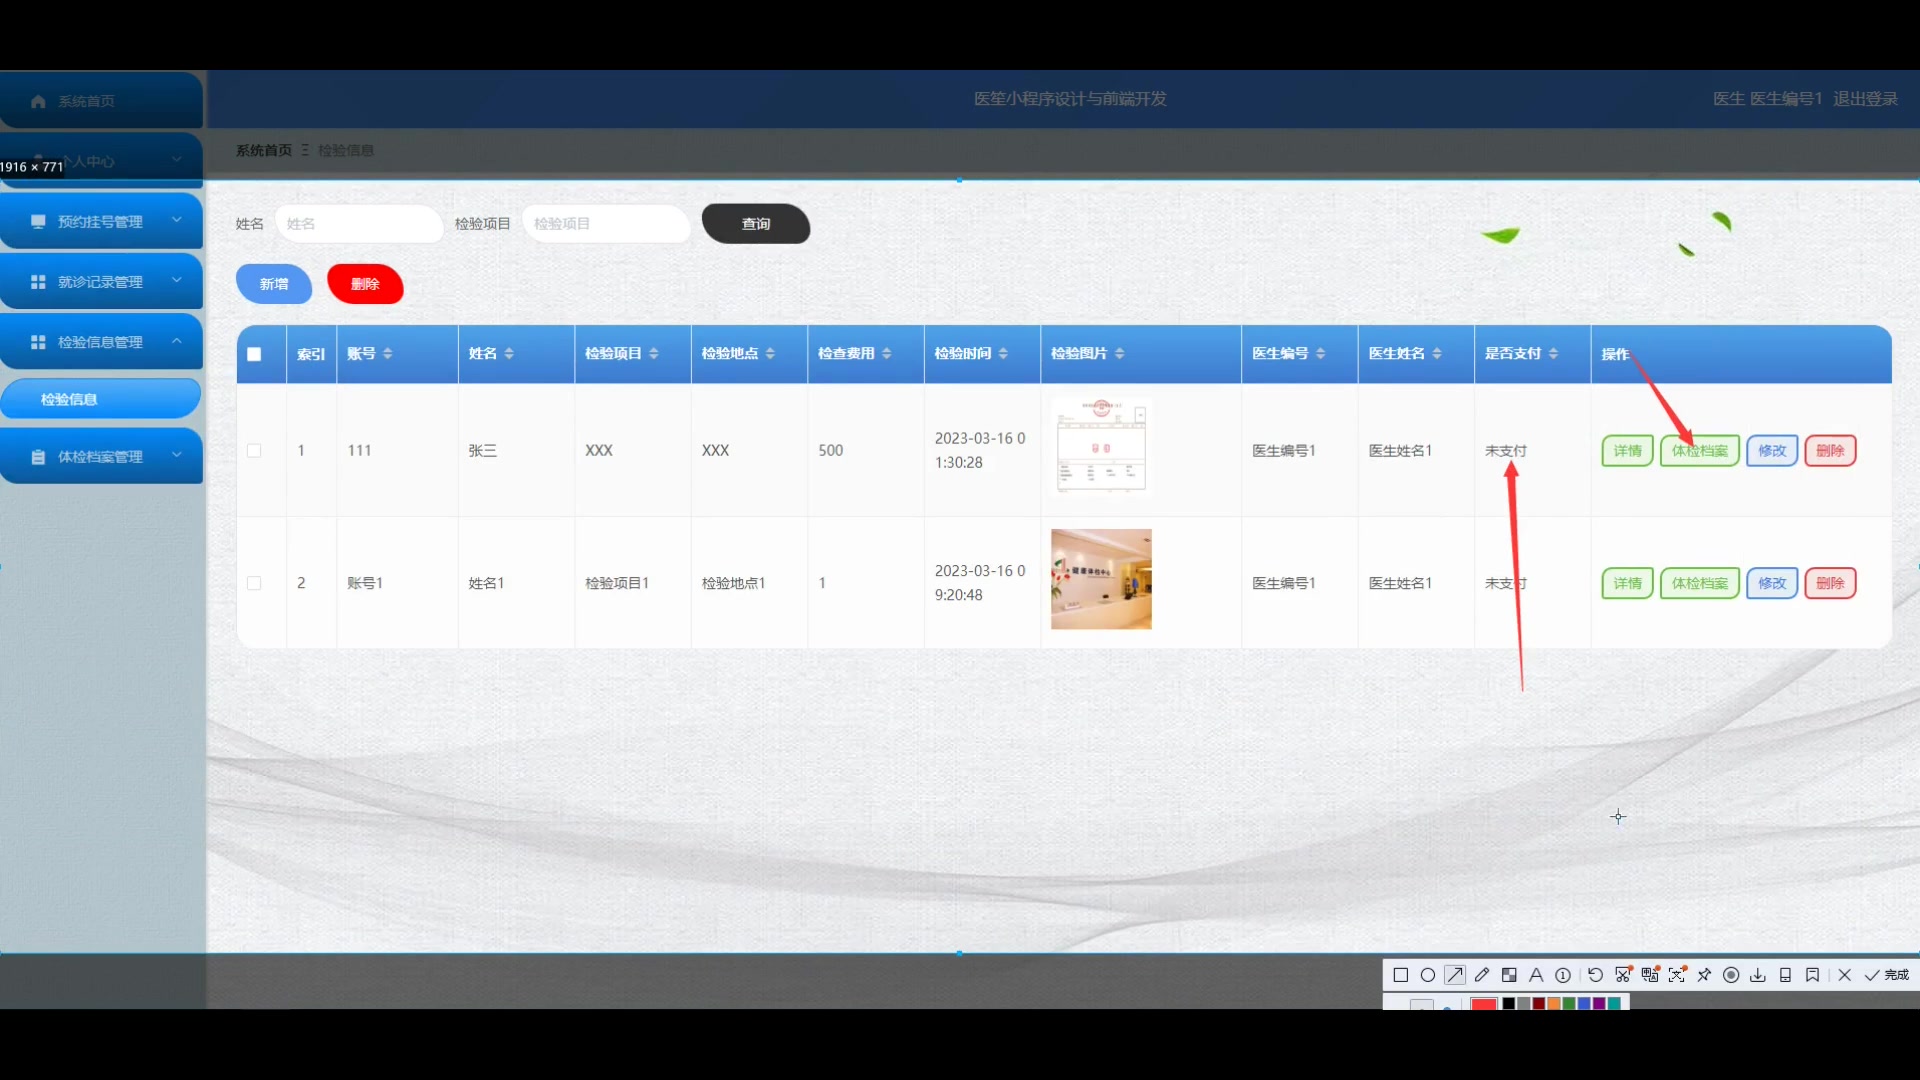The image size is (1920, 1080).
Task: Focus the 姓名 search input field
Action: coord(359,224)
